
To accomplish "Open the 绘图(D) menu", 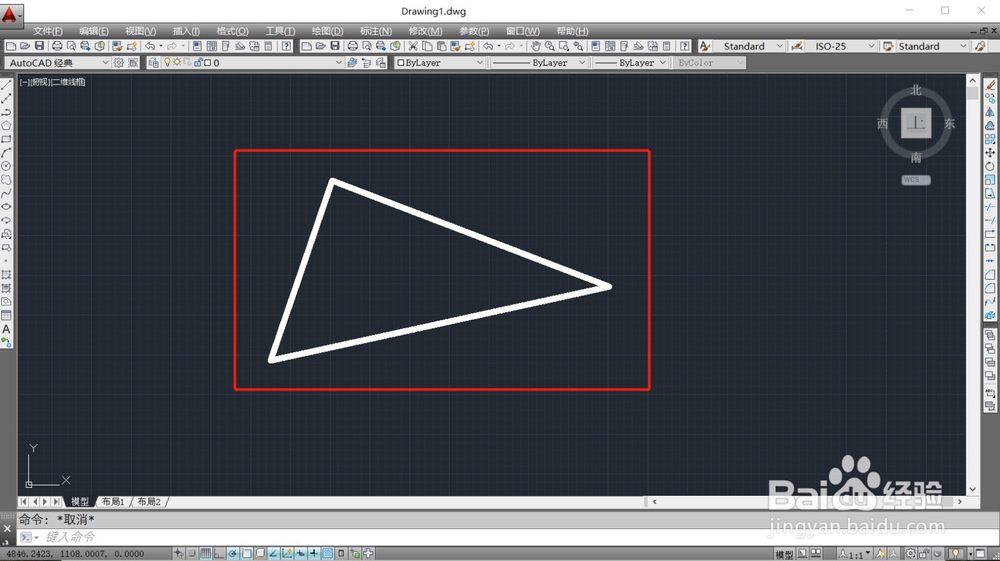I will coord(327,31).
